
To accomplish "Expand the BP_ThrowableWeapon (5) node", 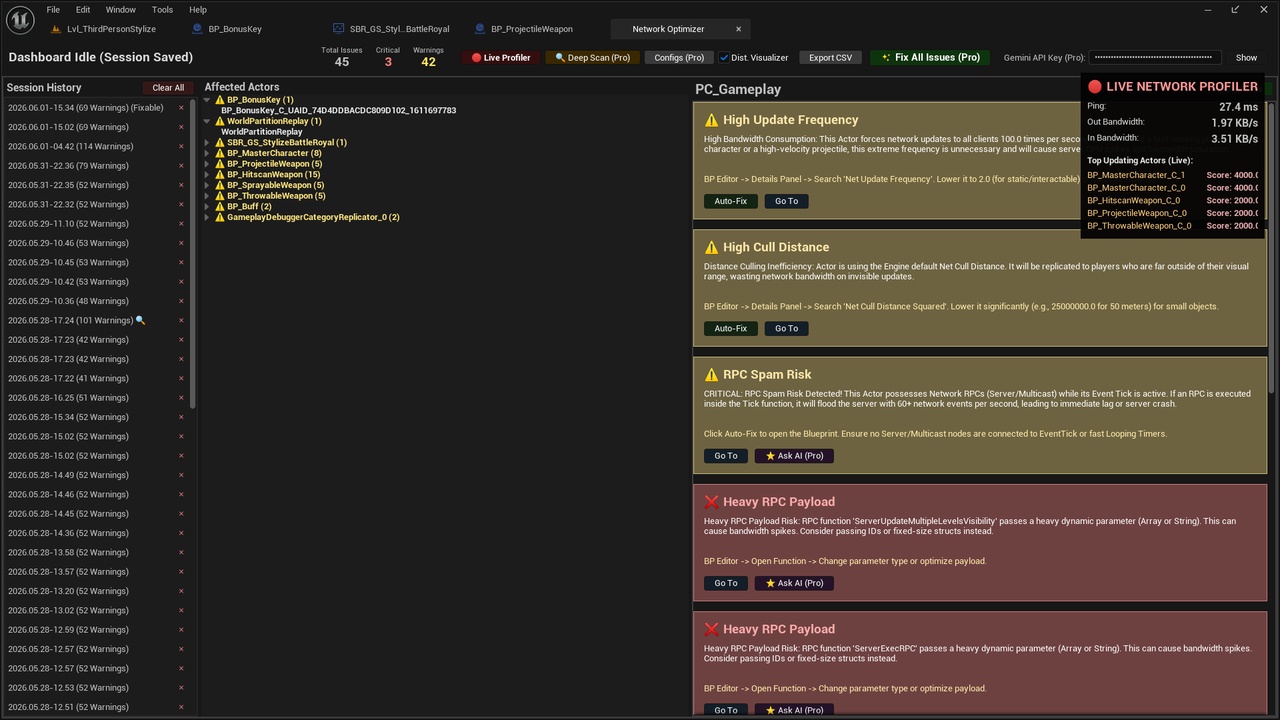I will pos(207,196).
